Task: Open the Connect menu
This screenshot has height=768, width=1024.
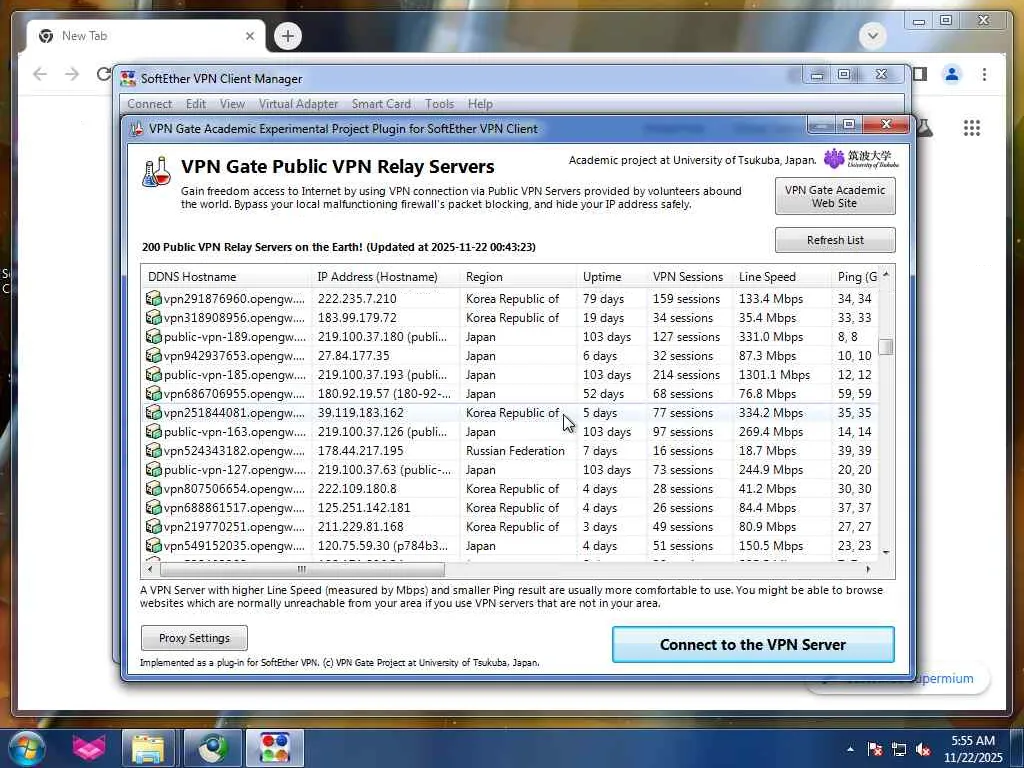Action: coord(150,104)
